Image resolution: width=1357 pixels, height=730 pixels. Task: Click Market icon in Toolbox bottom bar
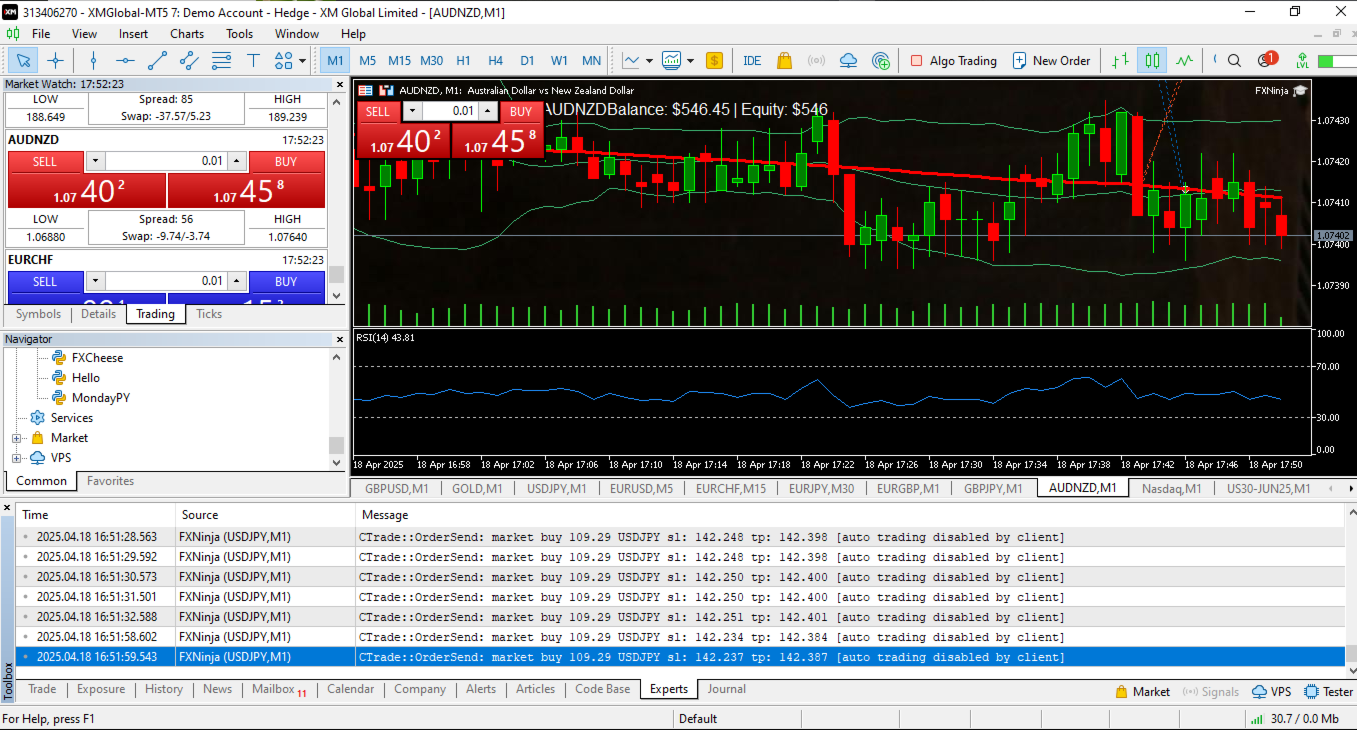point(1143,691)
